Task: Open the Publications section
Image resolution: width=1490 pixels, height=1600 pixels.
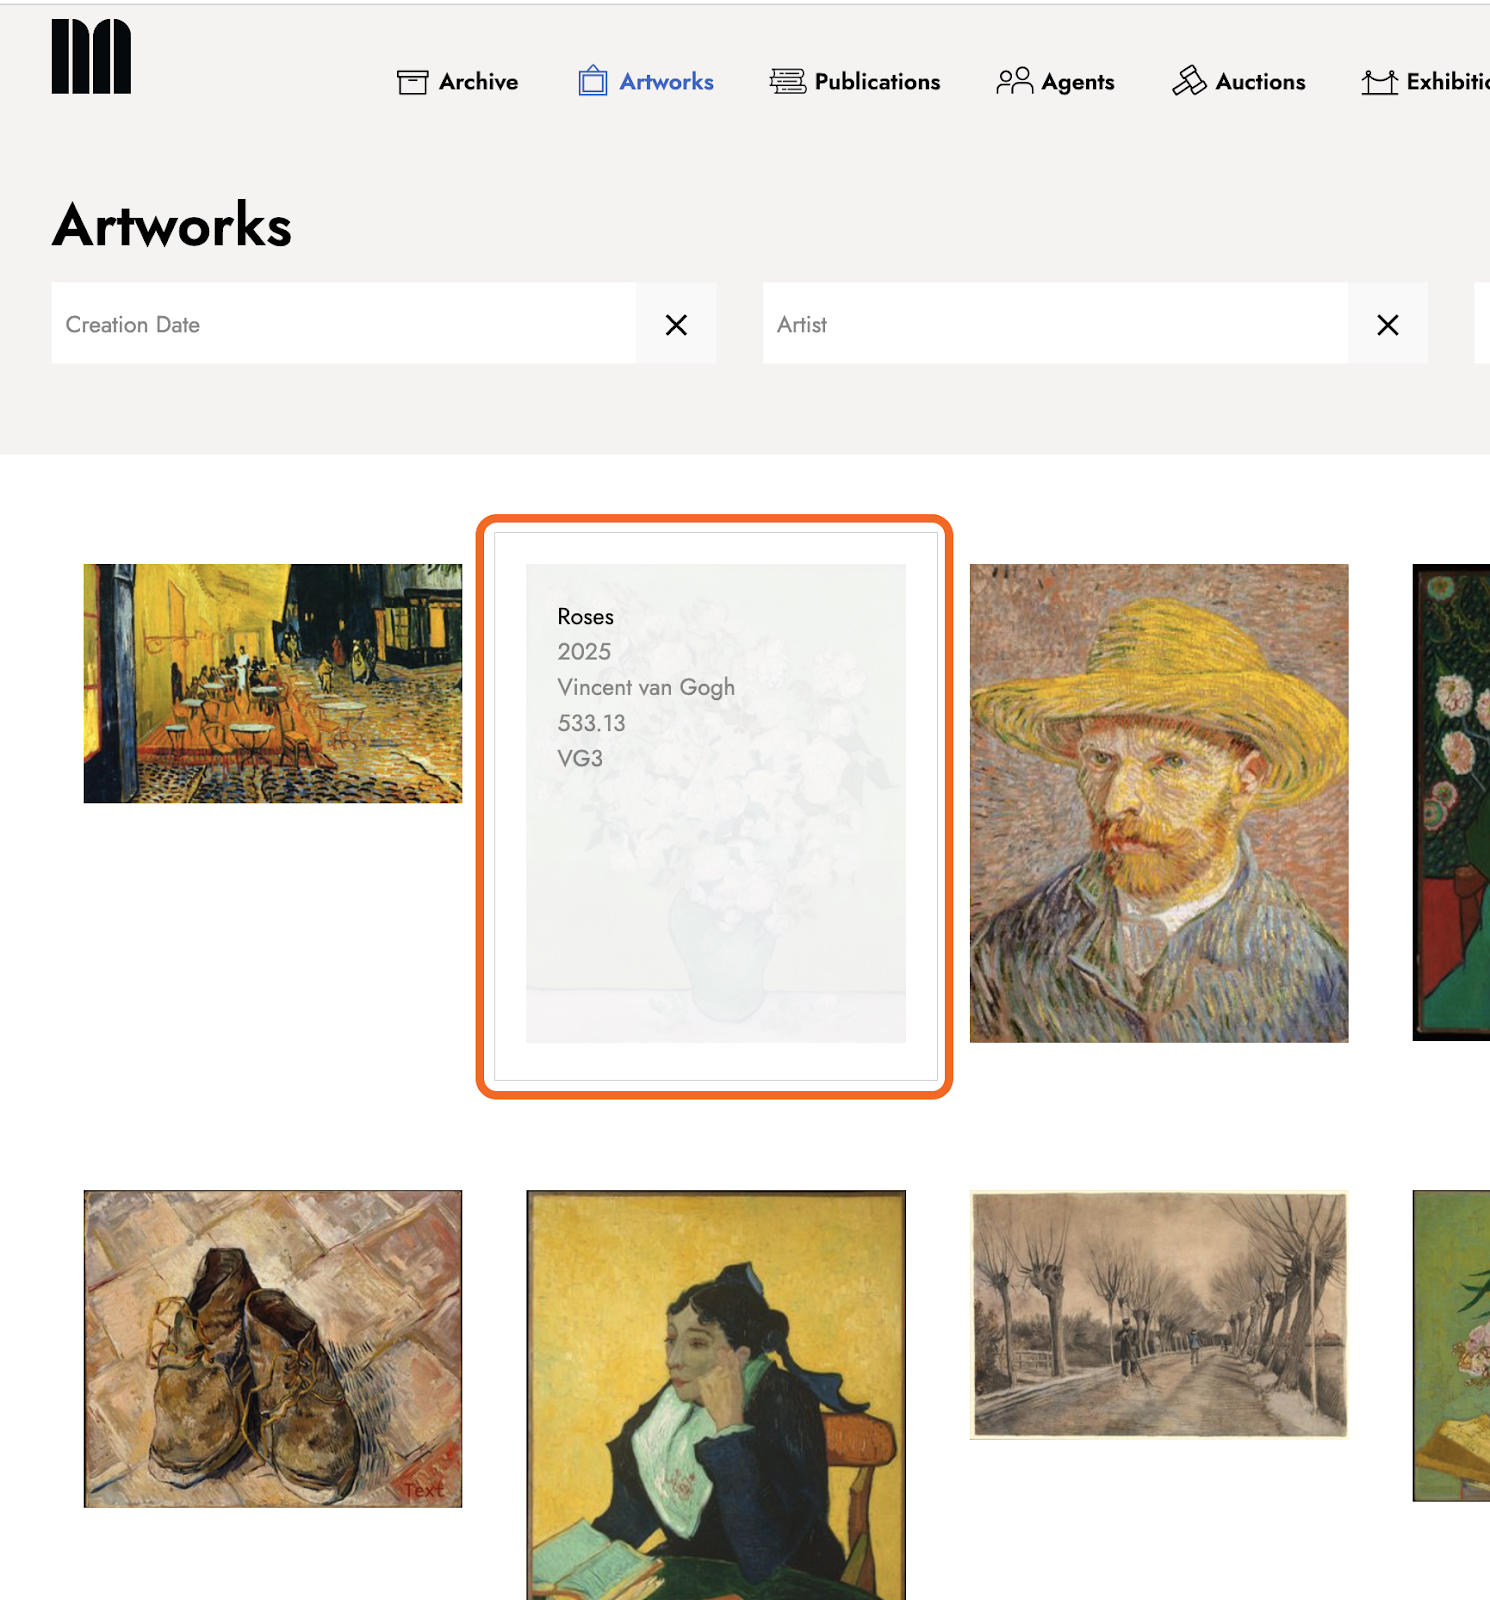Action: (x=855, y=81)
